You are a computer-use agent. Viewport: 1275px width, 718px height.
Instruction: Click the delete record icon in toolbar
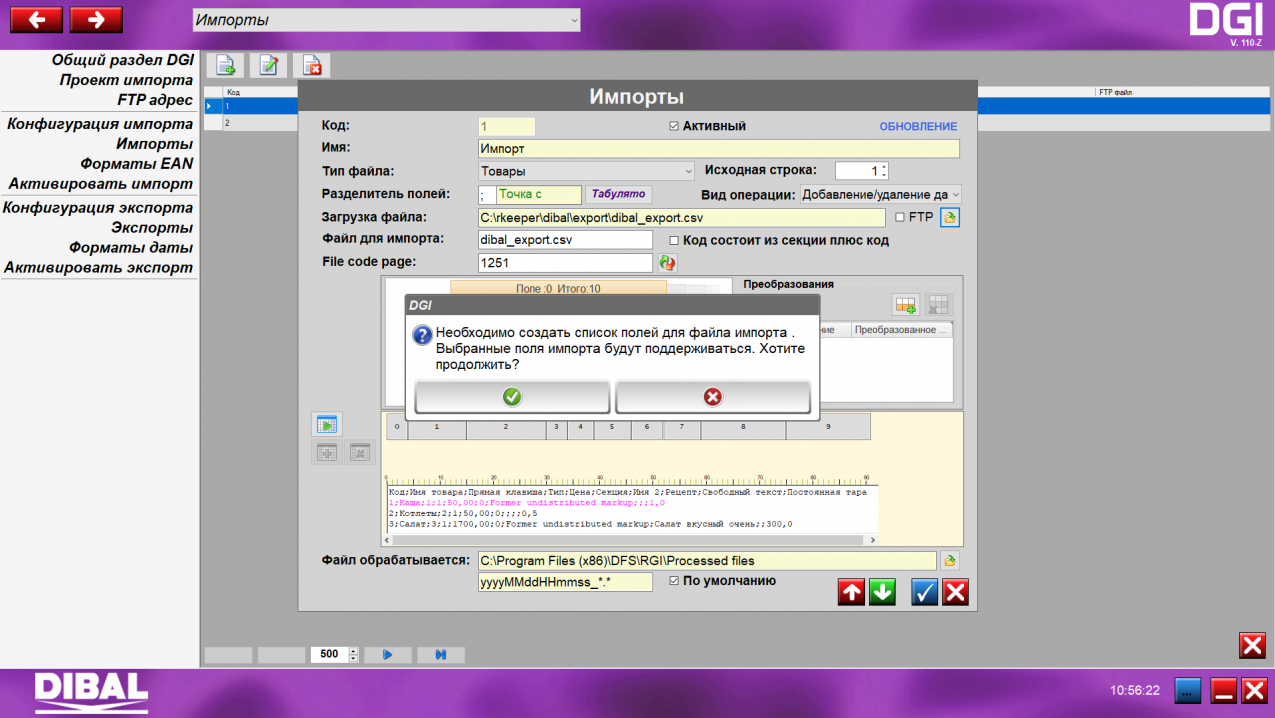[x=312, y=66]
